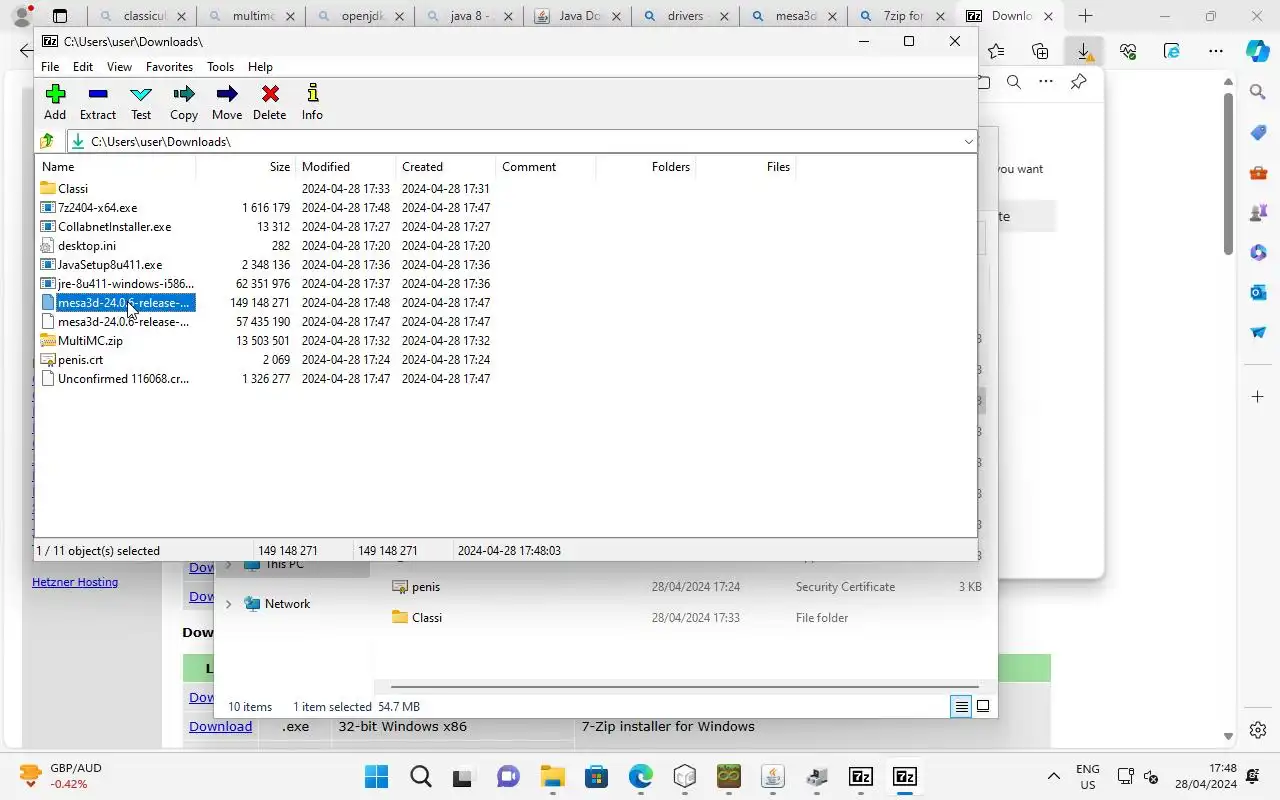Image resolution: width=1280 pixels, height=800 pixels.
Task: Open the Drop paper-plane sidebar icon
Action: 1258,332
